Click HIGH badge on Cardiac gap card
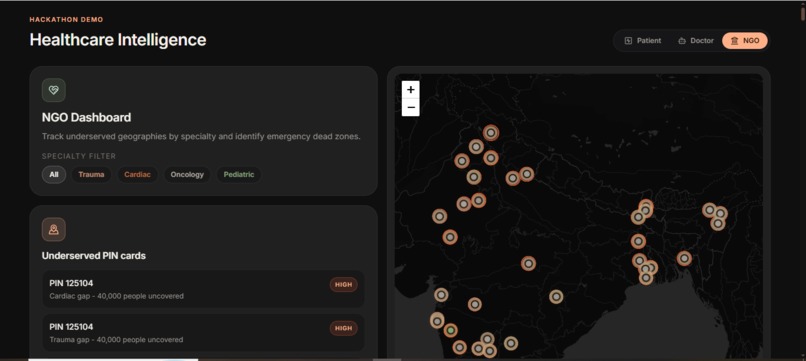 point(343,284)
